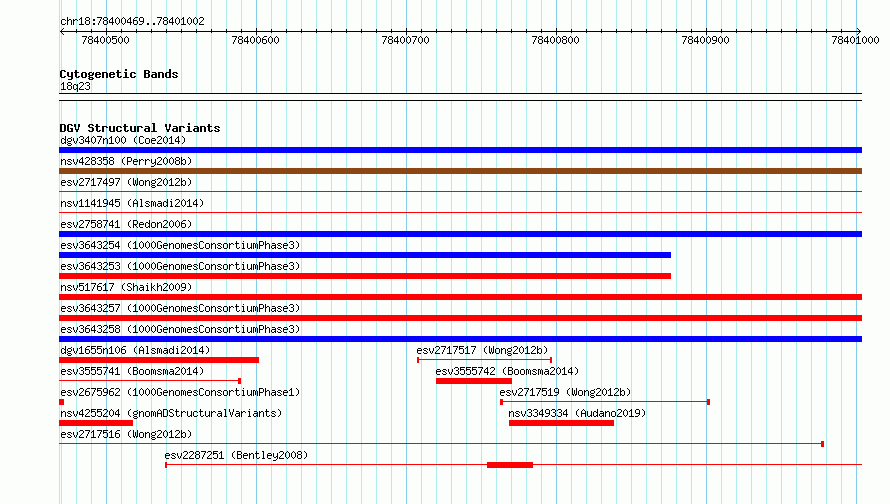Click the 78400800 ruler marker
Screen dimensions: 890x504
[x=555, y=40]
